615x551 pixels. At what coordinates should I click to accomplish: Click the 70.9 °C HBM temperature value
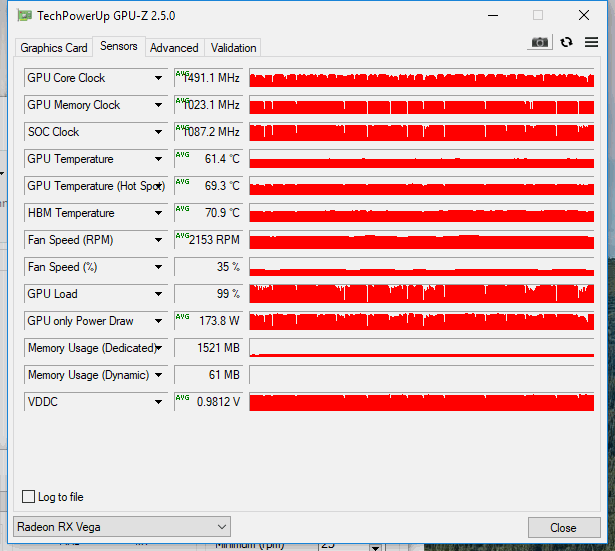click(208, 213)
